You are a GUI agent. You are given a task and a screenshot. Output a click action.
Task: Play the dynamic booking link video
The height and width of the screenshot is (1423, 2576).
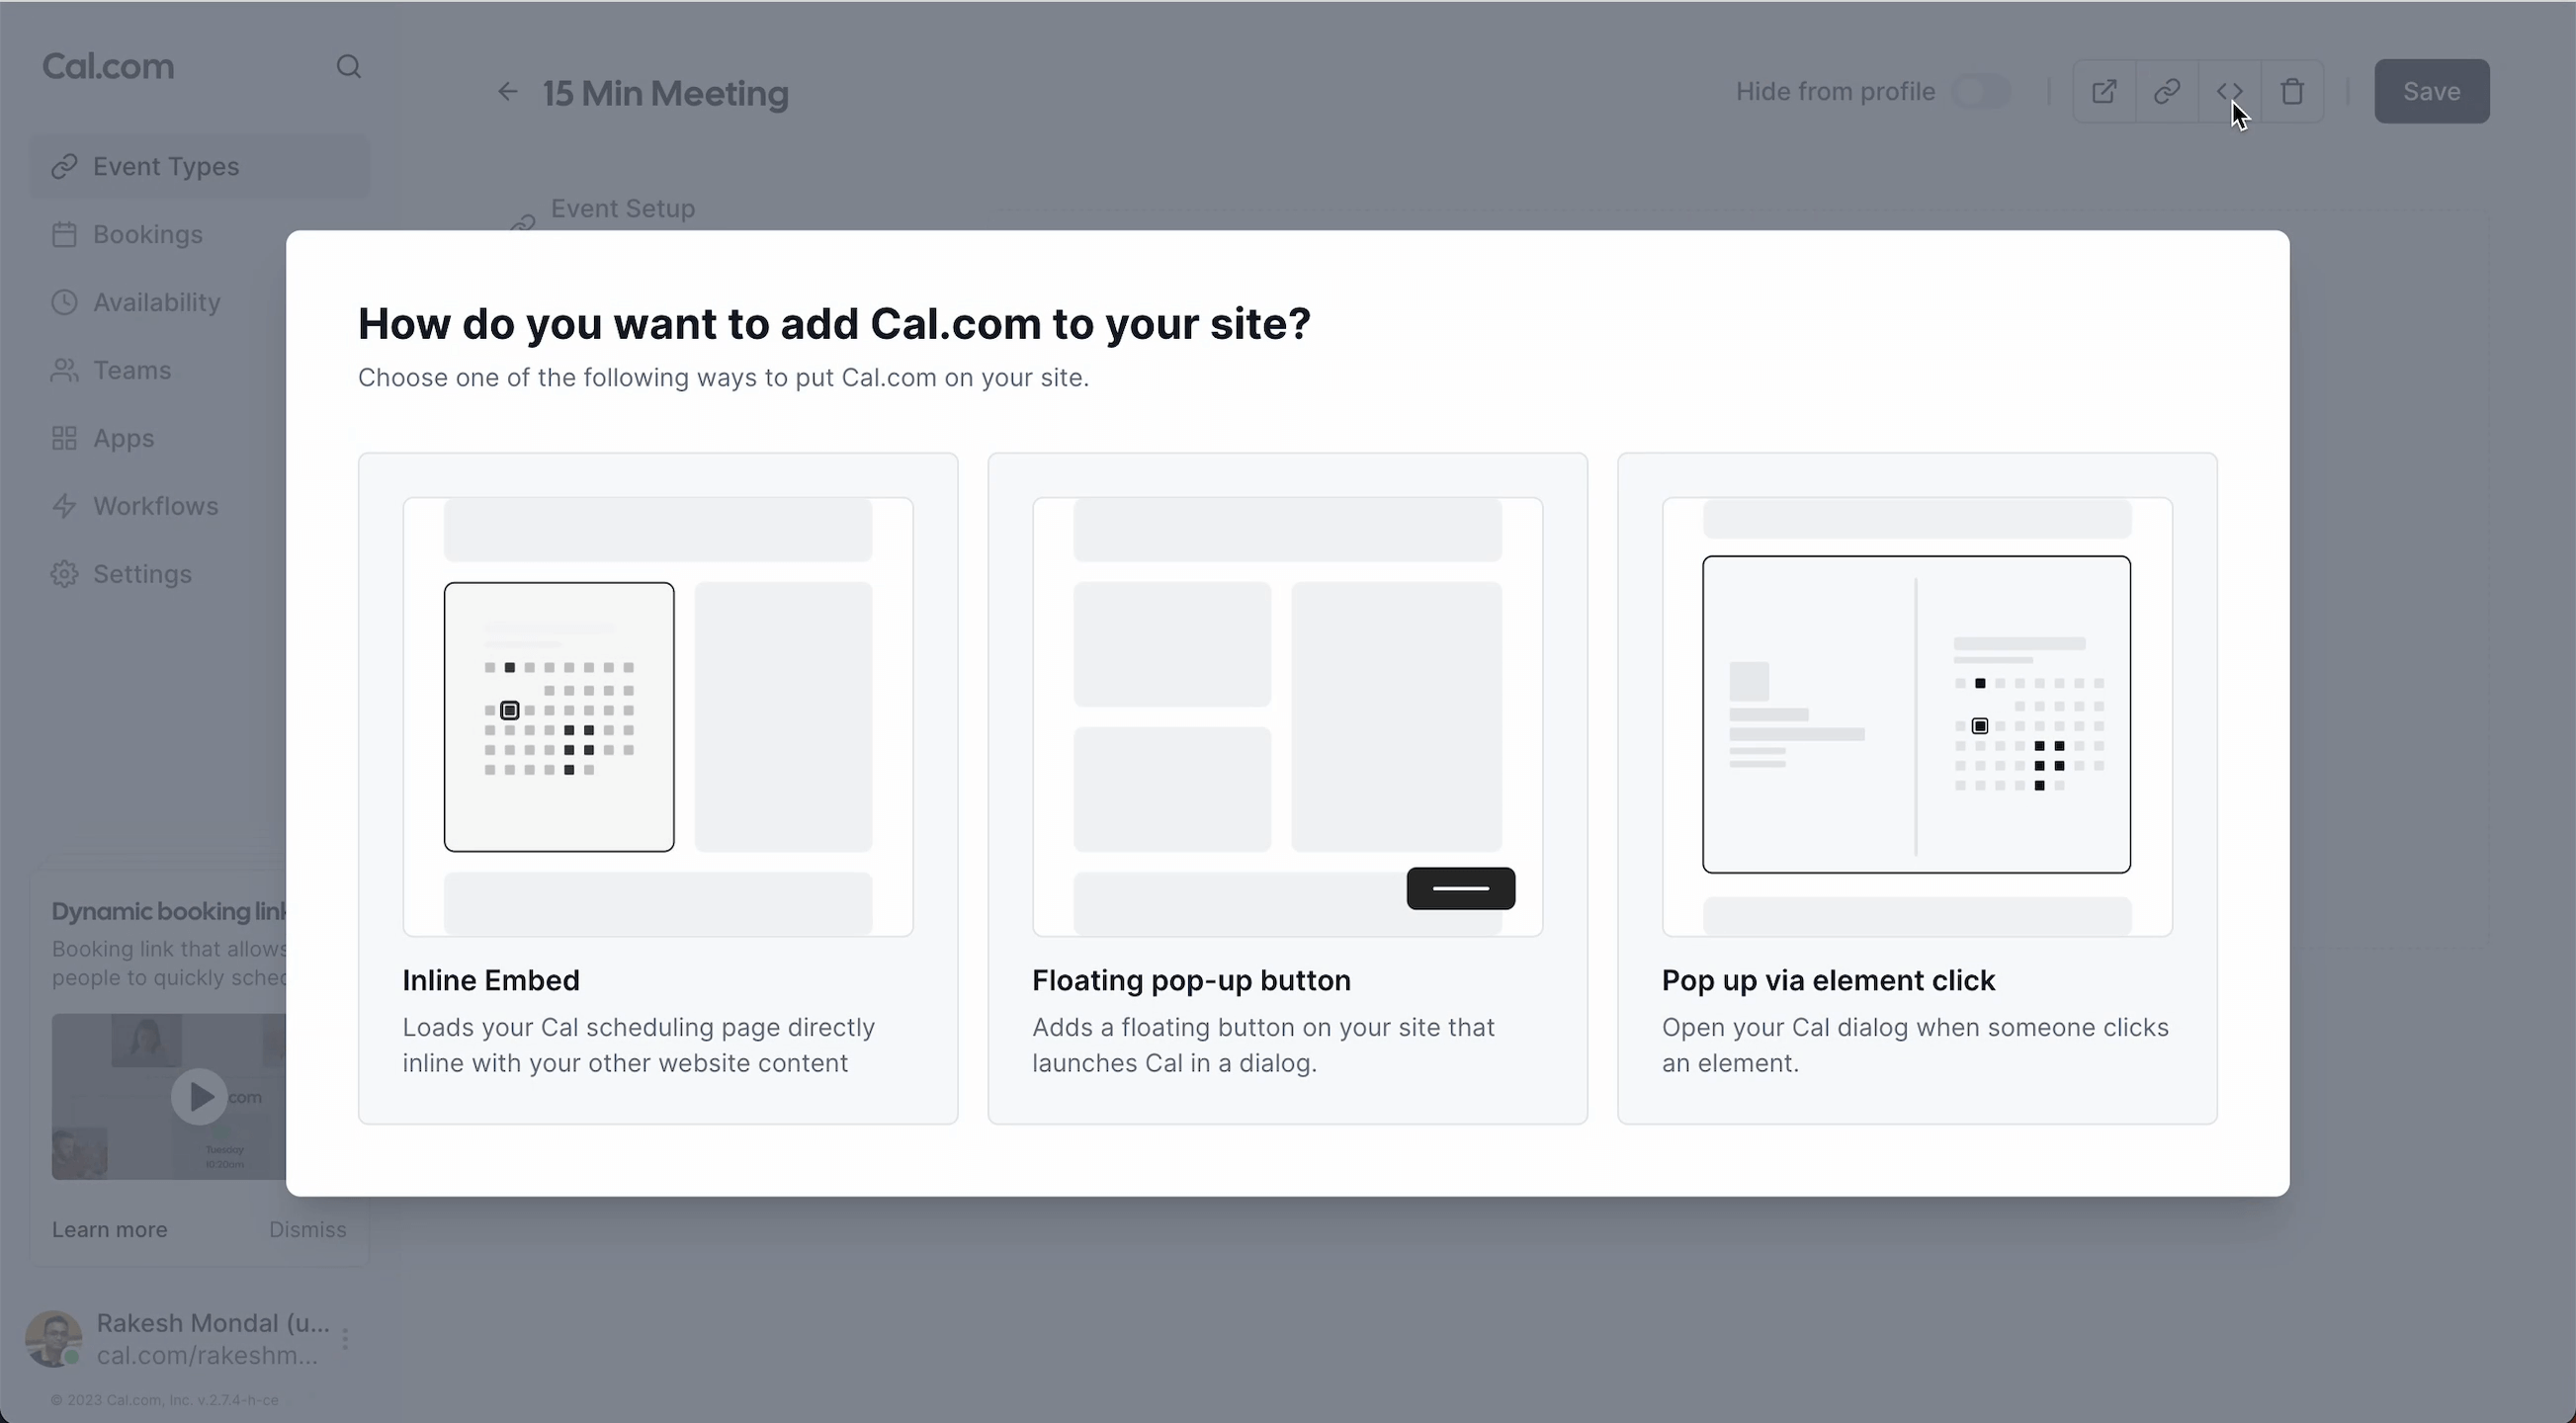[x=198, y=1096]
